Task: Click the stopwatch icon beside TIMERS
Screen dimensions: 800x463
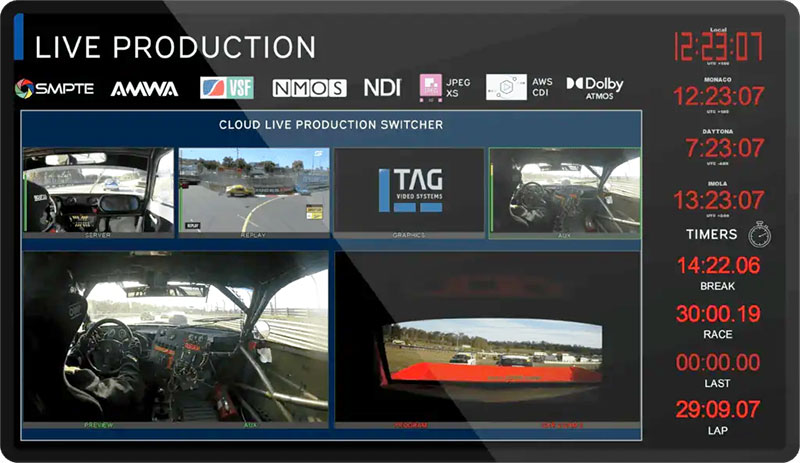Action: click(760, 235)
